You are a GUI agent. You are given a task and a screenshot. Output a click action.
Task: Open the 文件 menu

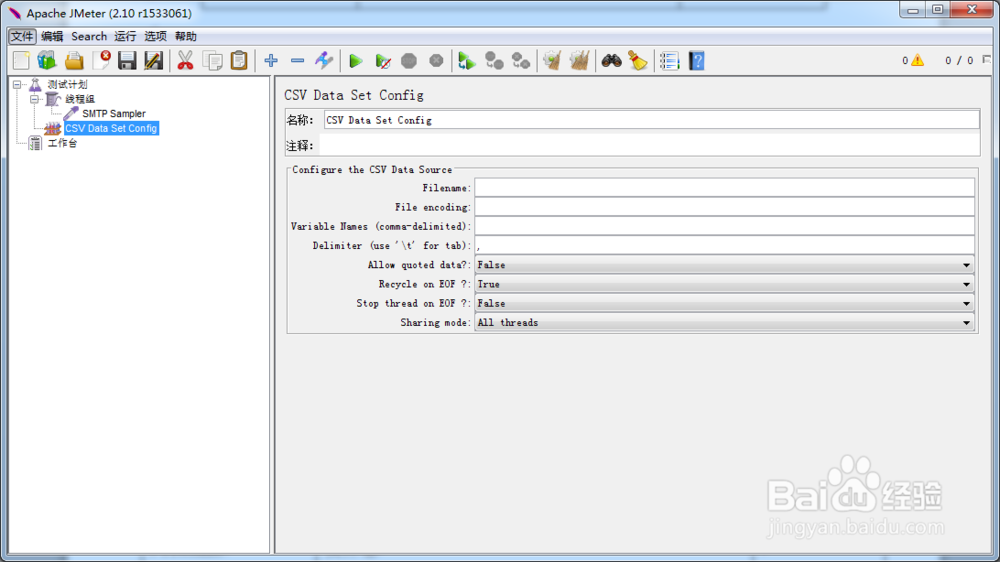(x=22, y=36)
